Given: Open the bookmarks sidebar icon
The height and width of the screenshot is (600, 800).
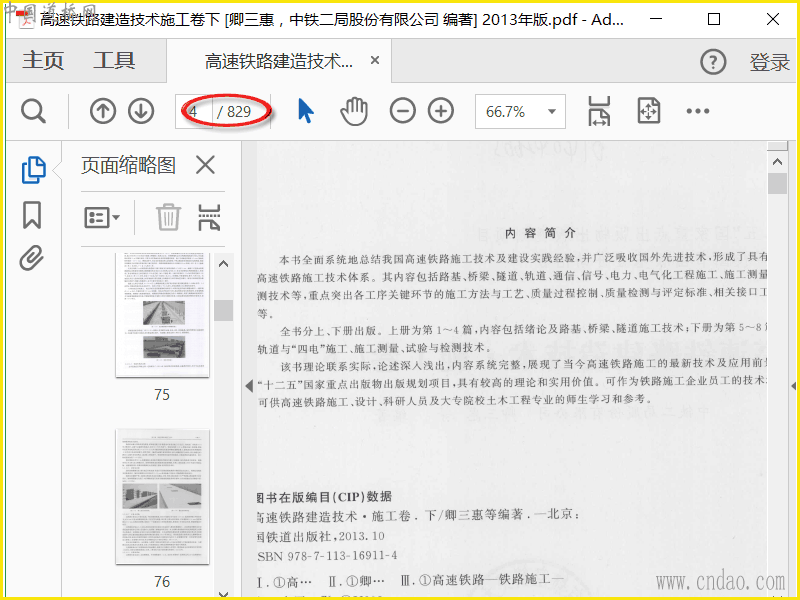Looking at the screenshot, I should [x=32, y=215].
